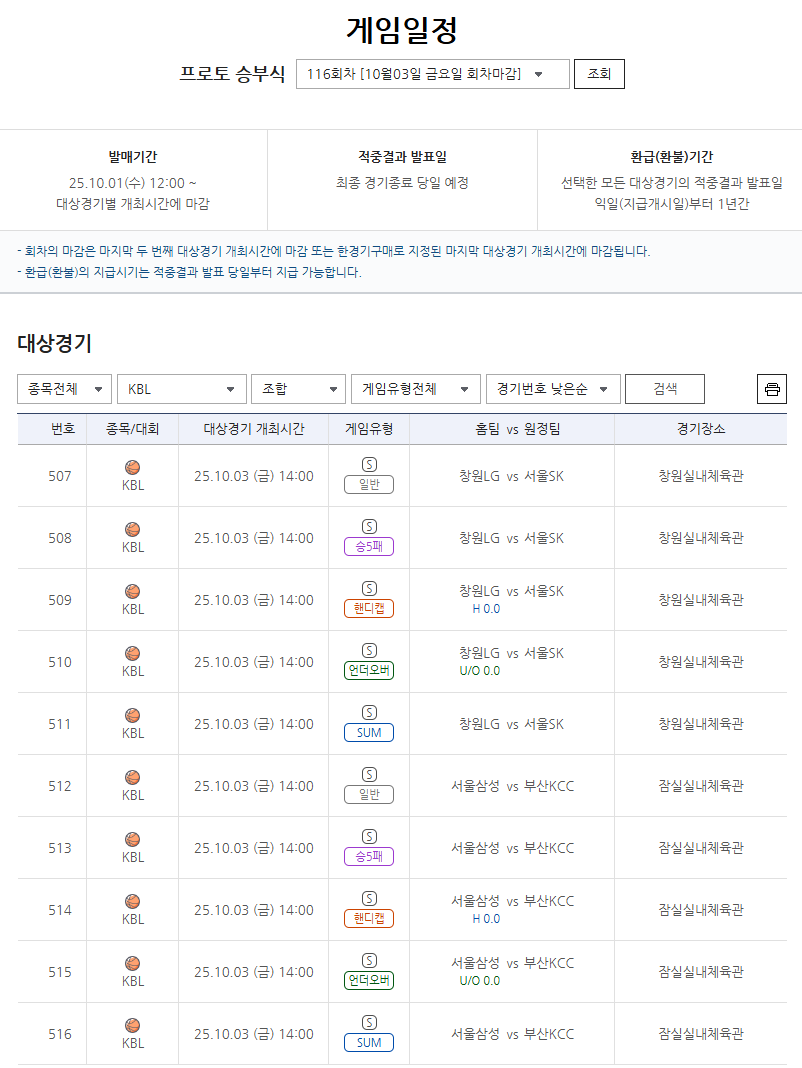Screen dimensions: 802x1068
Task: Click the print icon above the schedule table
Action: (x=770, y=389)
